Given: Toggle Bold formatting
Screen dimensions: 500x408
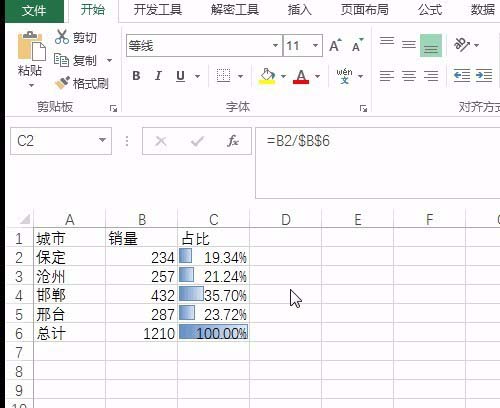Looking at the screenshot, I should point(136,76).
